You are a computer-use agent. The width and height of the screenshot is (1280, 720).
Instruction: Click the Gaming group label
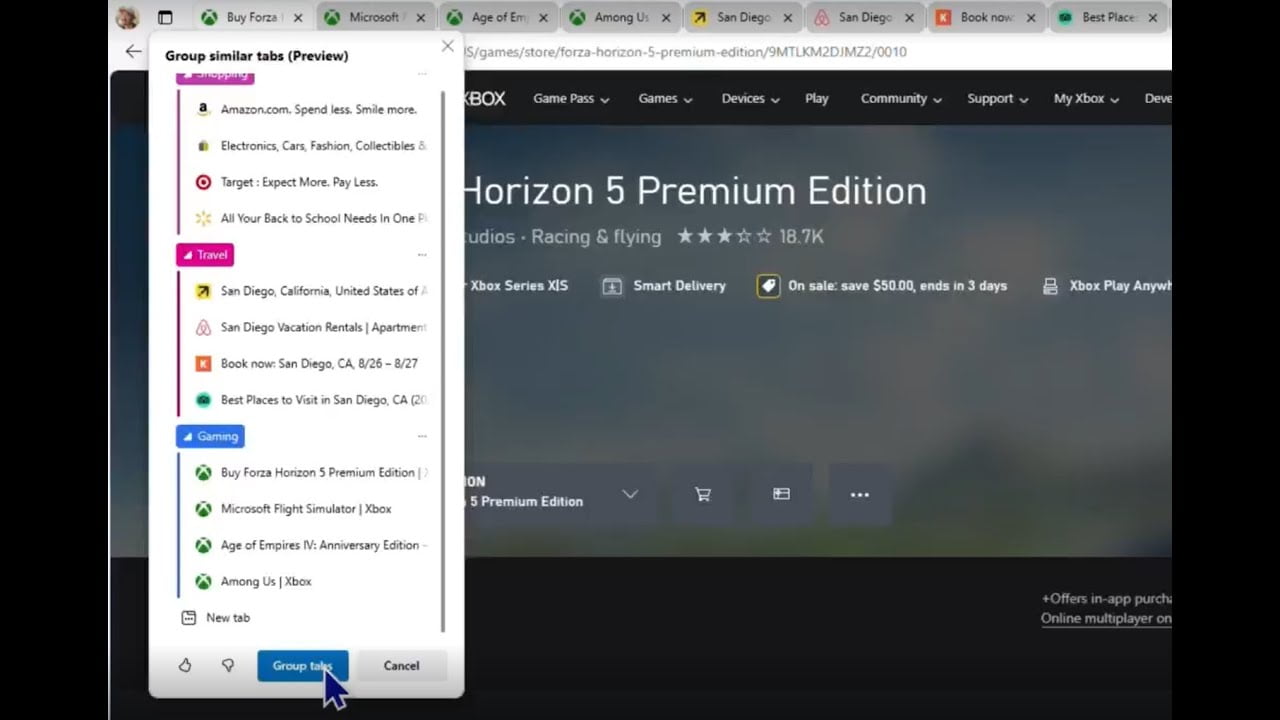pos(210,437)
